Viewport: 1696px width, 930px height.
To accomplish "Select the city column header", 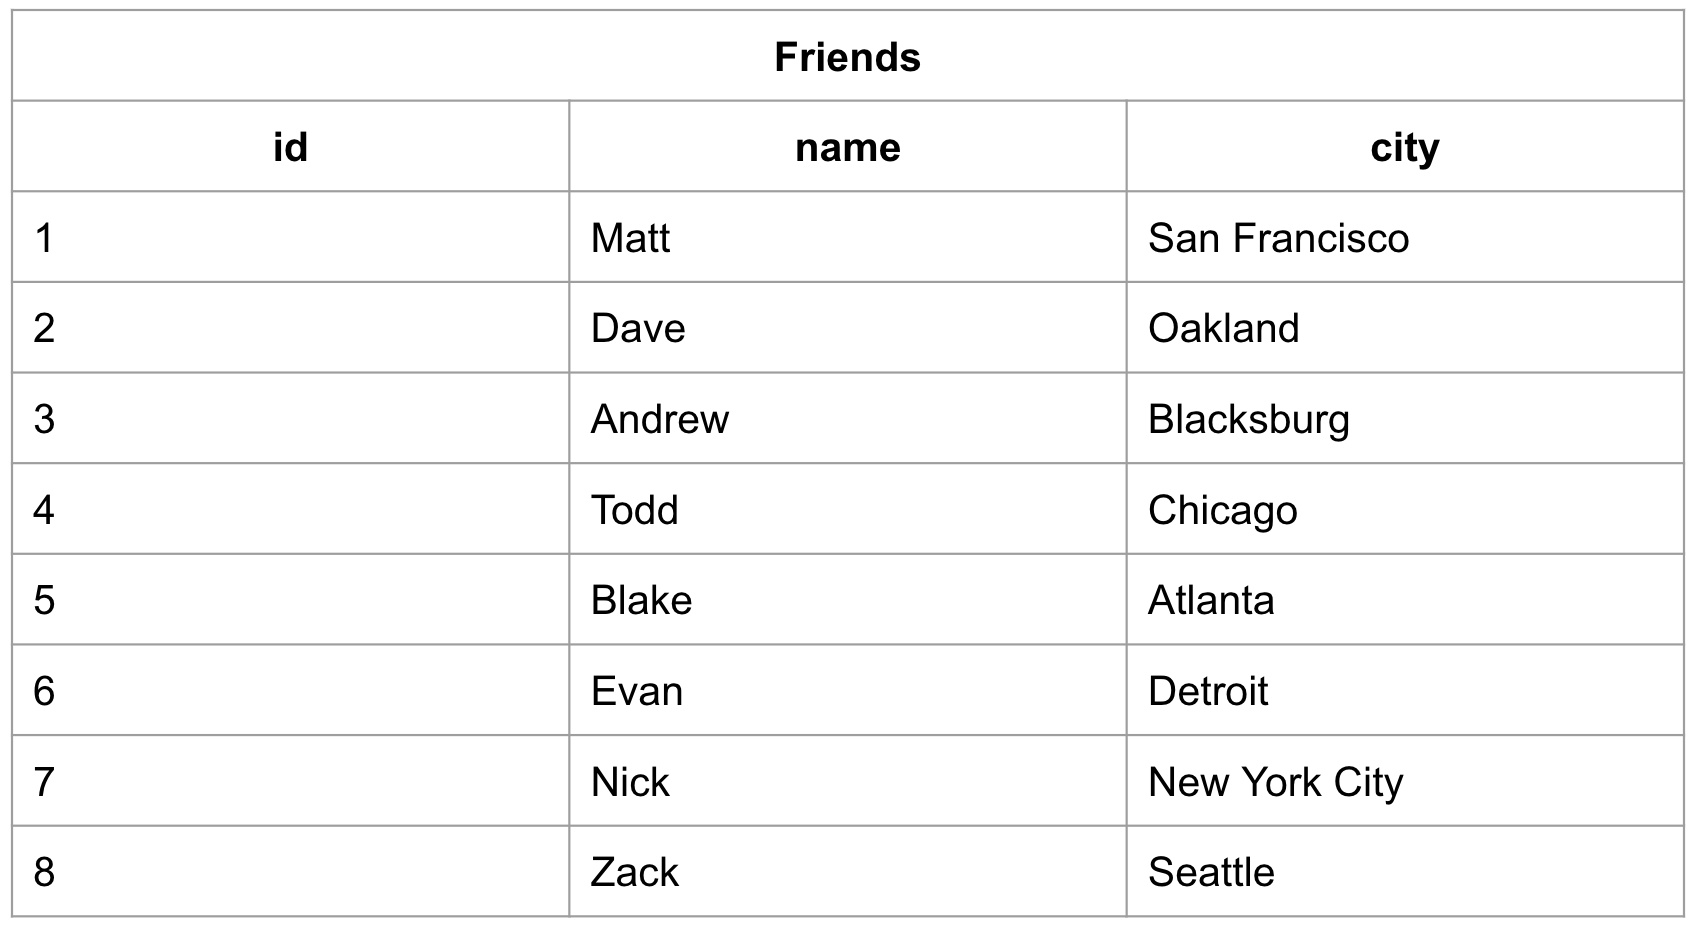I will pos(1404,147).
